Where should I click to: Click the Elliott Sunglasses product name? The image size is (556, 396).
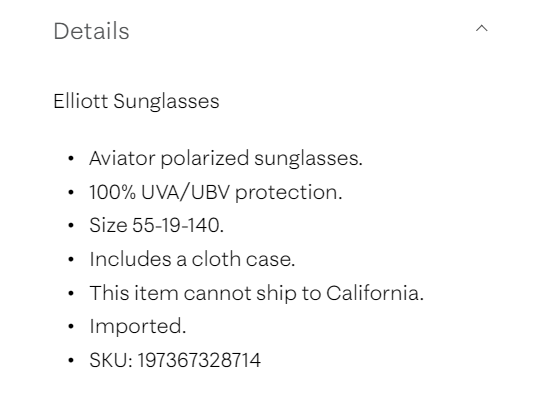coord(137,101)
